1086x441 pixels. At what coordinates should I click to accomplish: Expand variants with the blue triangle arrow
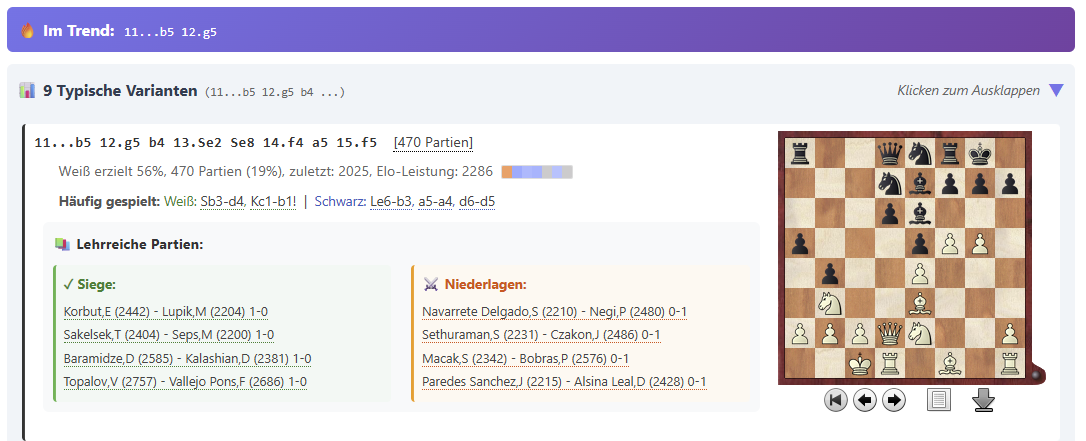click(1056, 91)
